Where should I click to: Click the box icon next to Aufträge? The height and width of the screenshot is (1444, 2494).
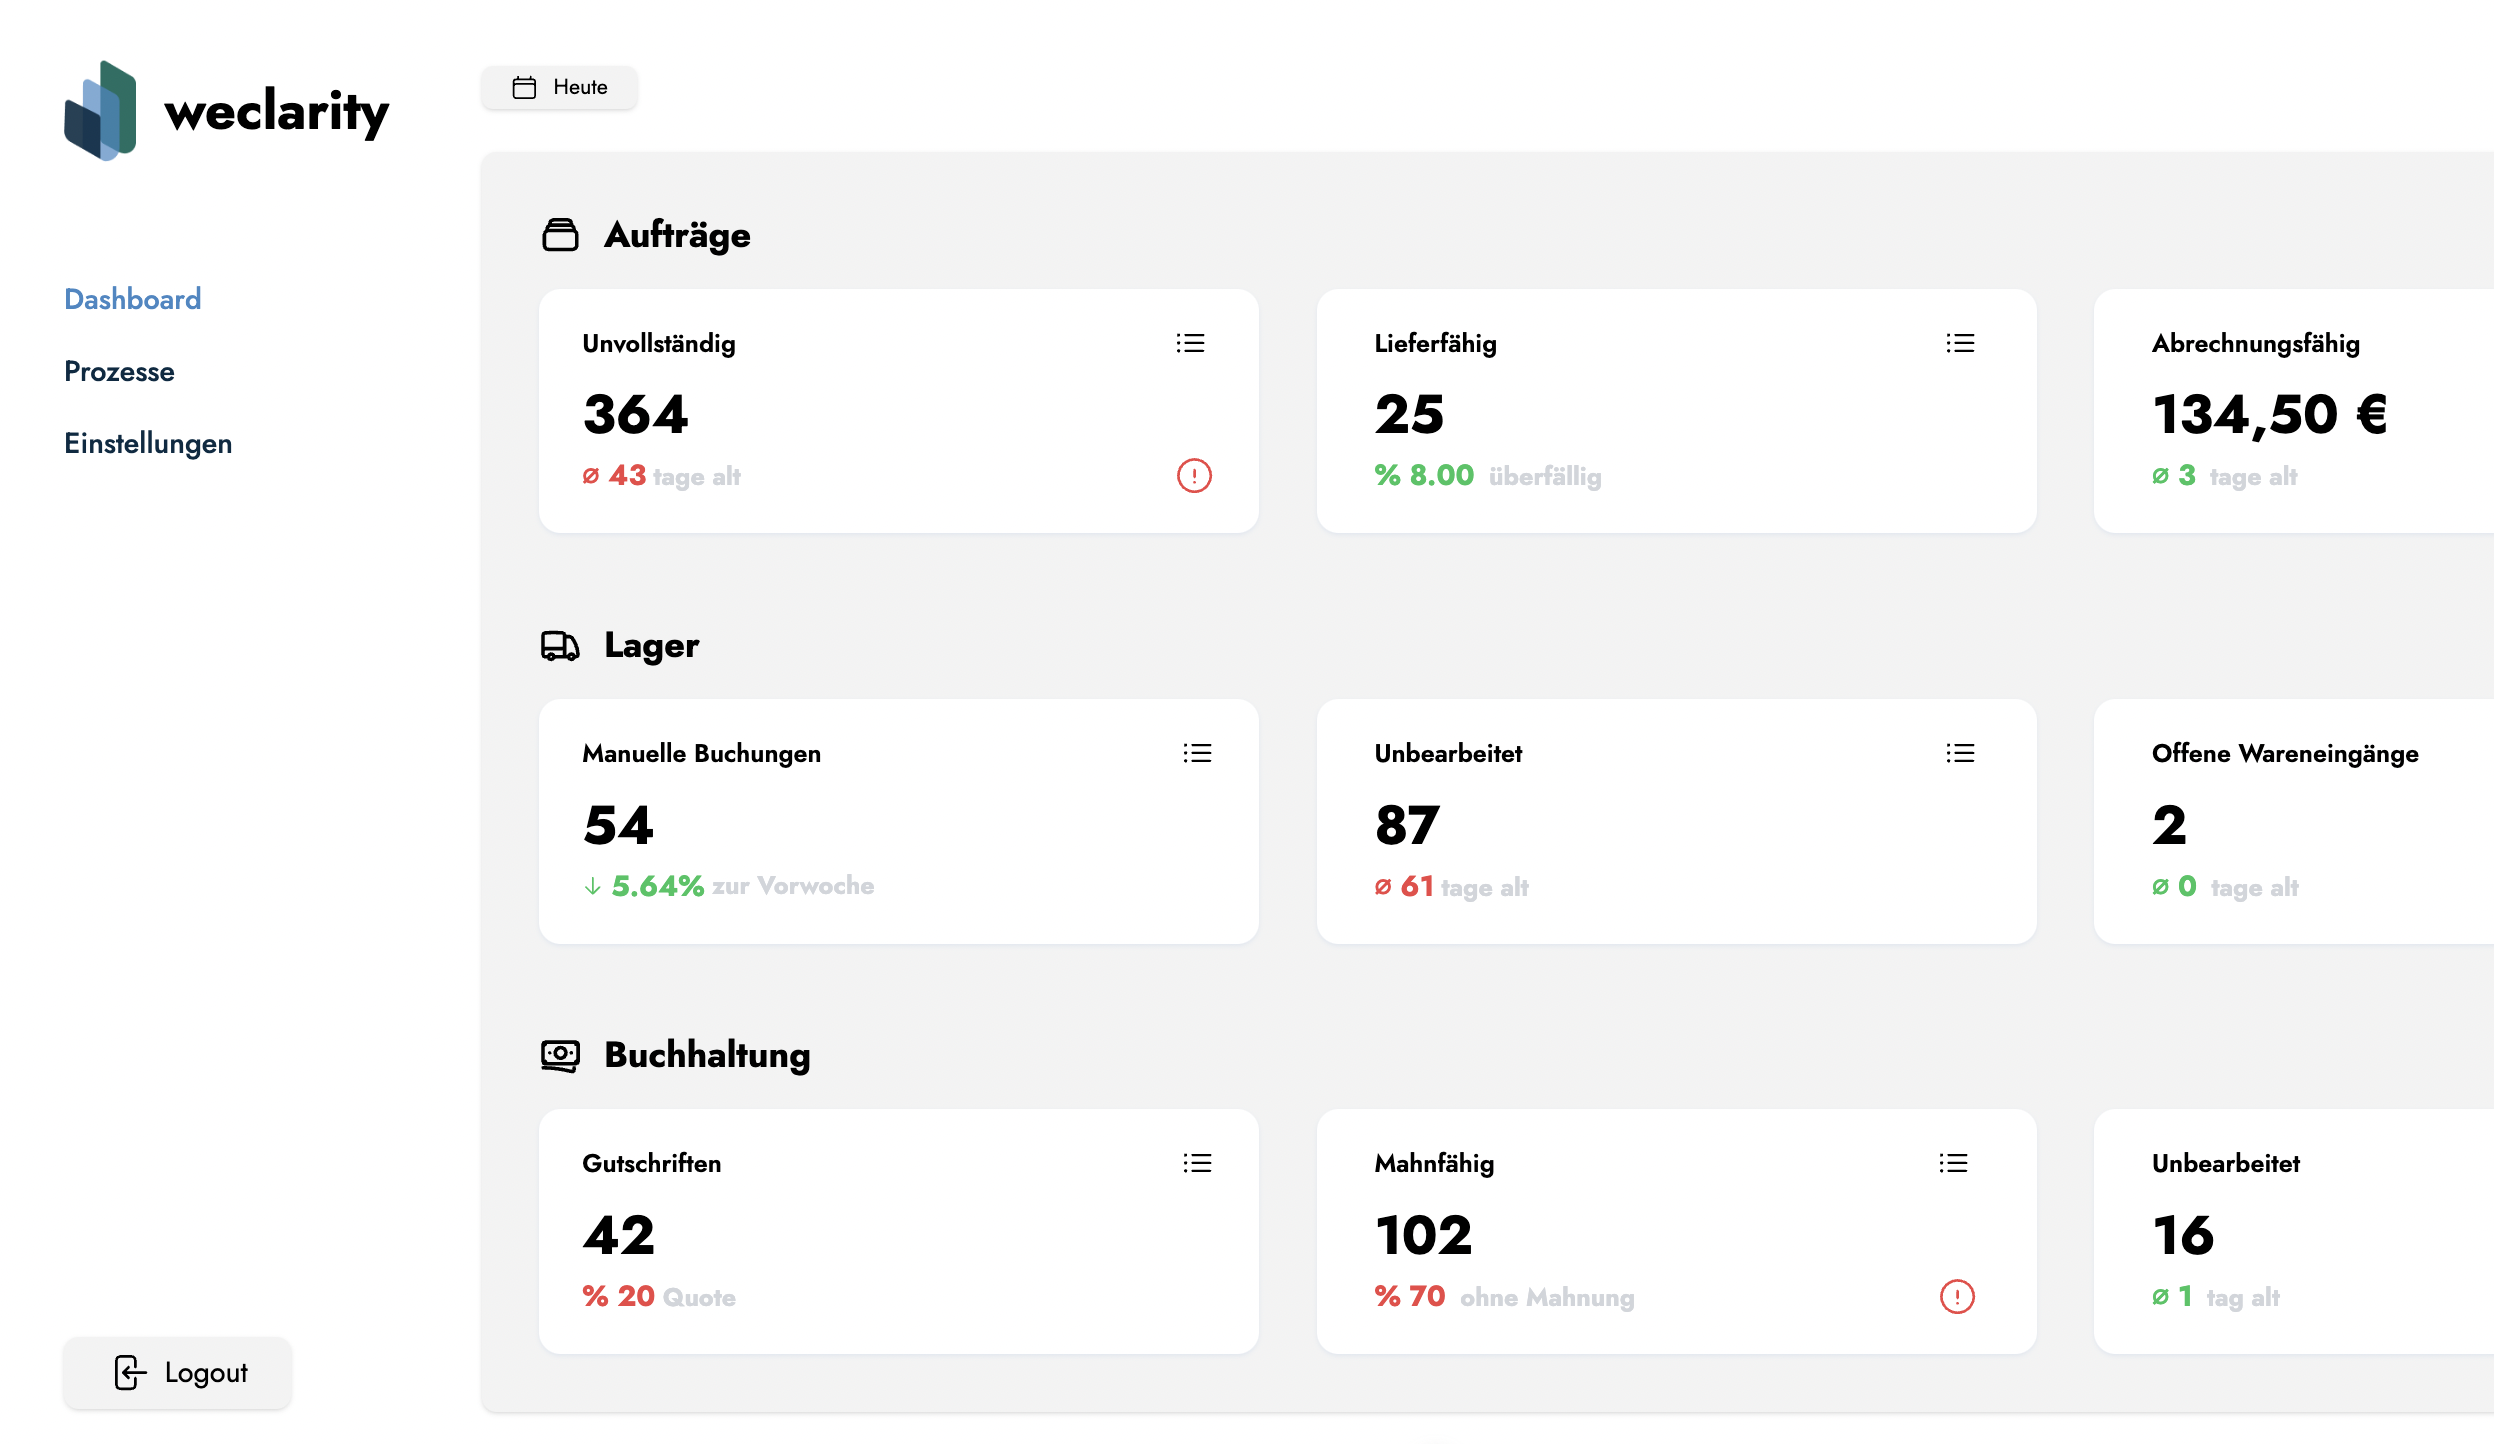coord(561,234)
